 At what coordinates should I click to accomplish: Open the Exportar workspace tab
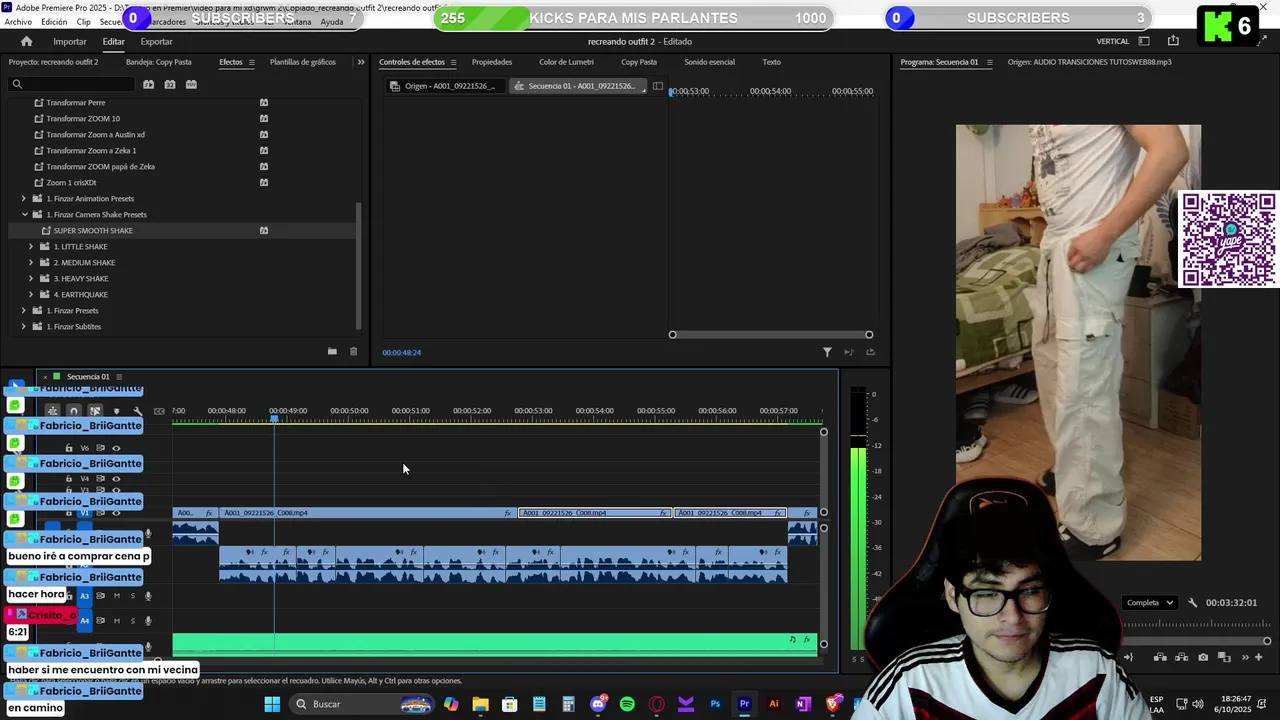pos(156,41)
